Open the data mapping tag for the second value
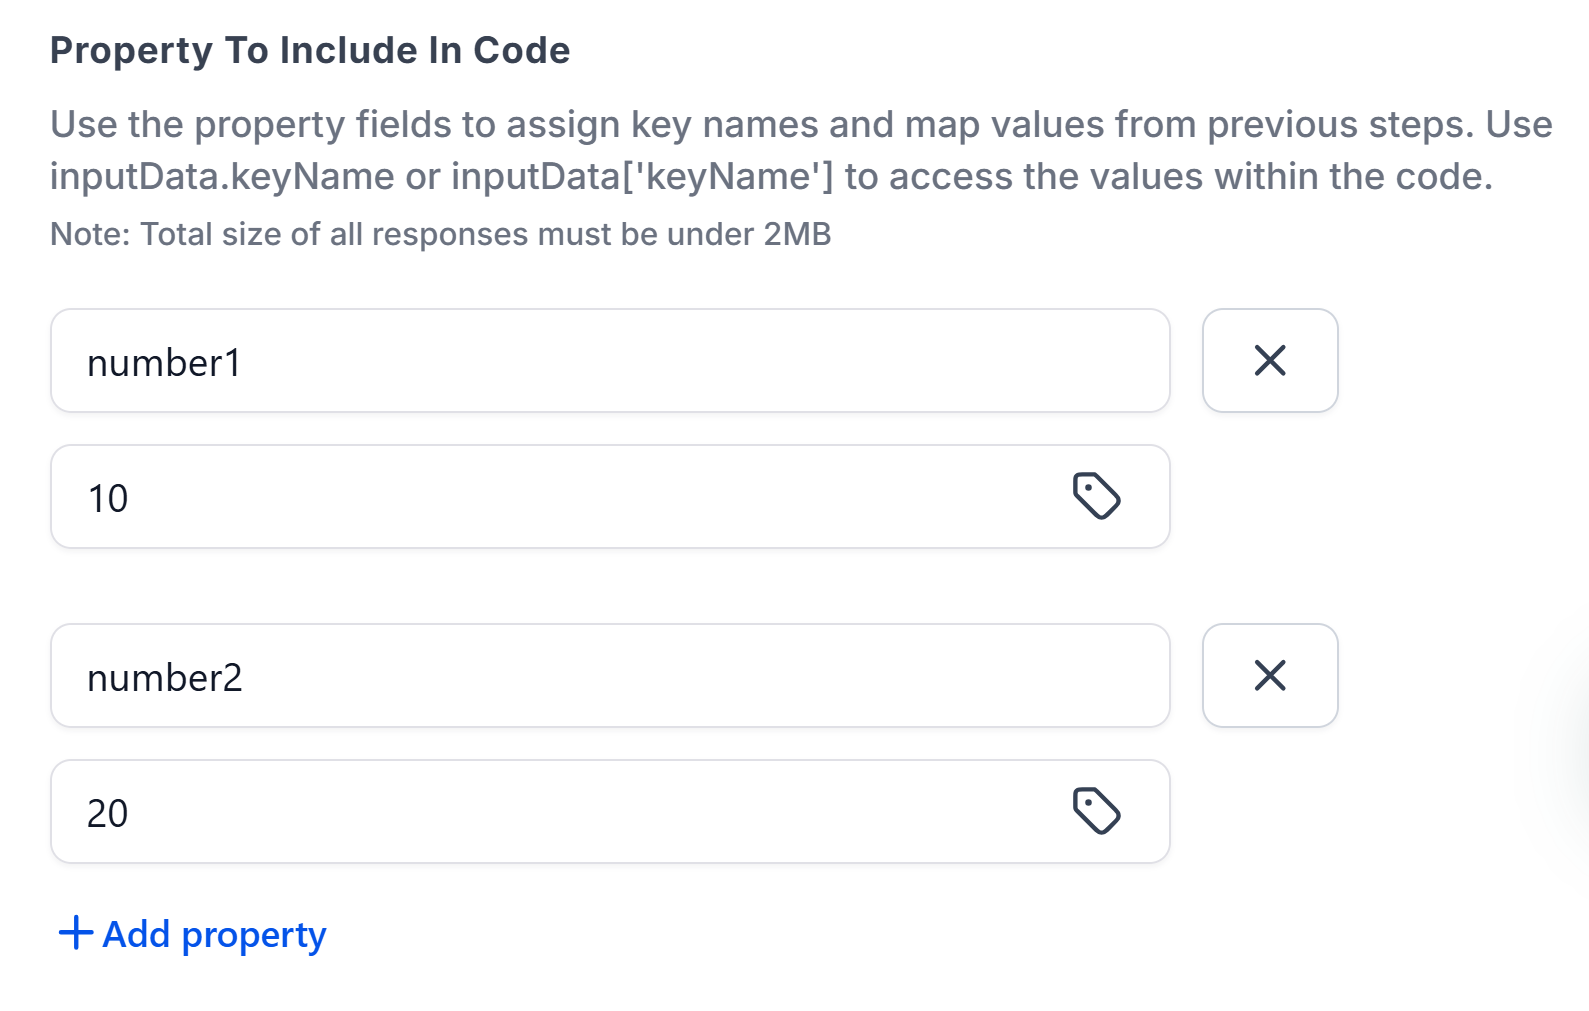This screenshot has width=1589, height=1011. [x=1096, y=811]
